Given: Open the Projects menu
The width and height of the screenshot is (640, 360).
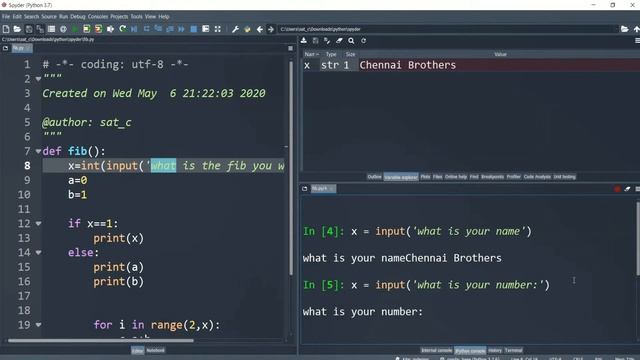Looking at the screenshot, I should tap(119, 17).
